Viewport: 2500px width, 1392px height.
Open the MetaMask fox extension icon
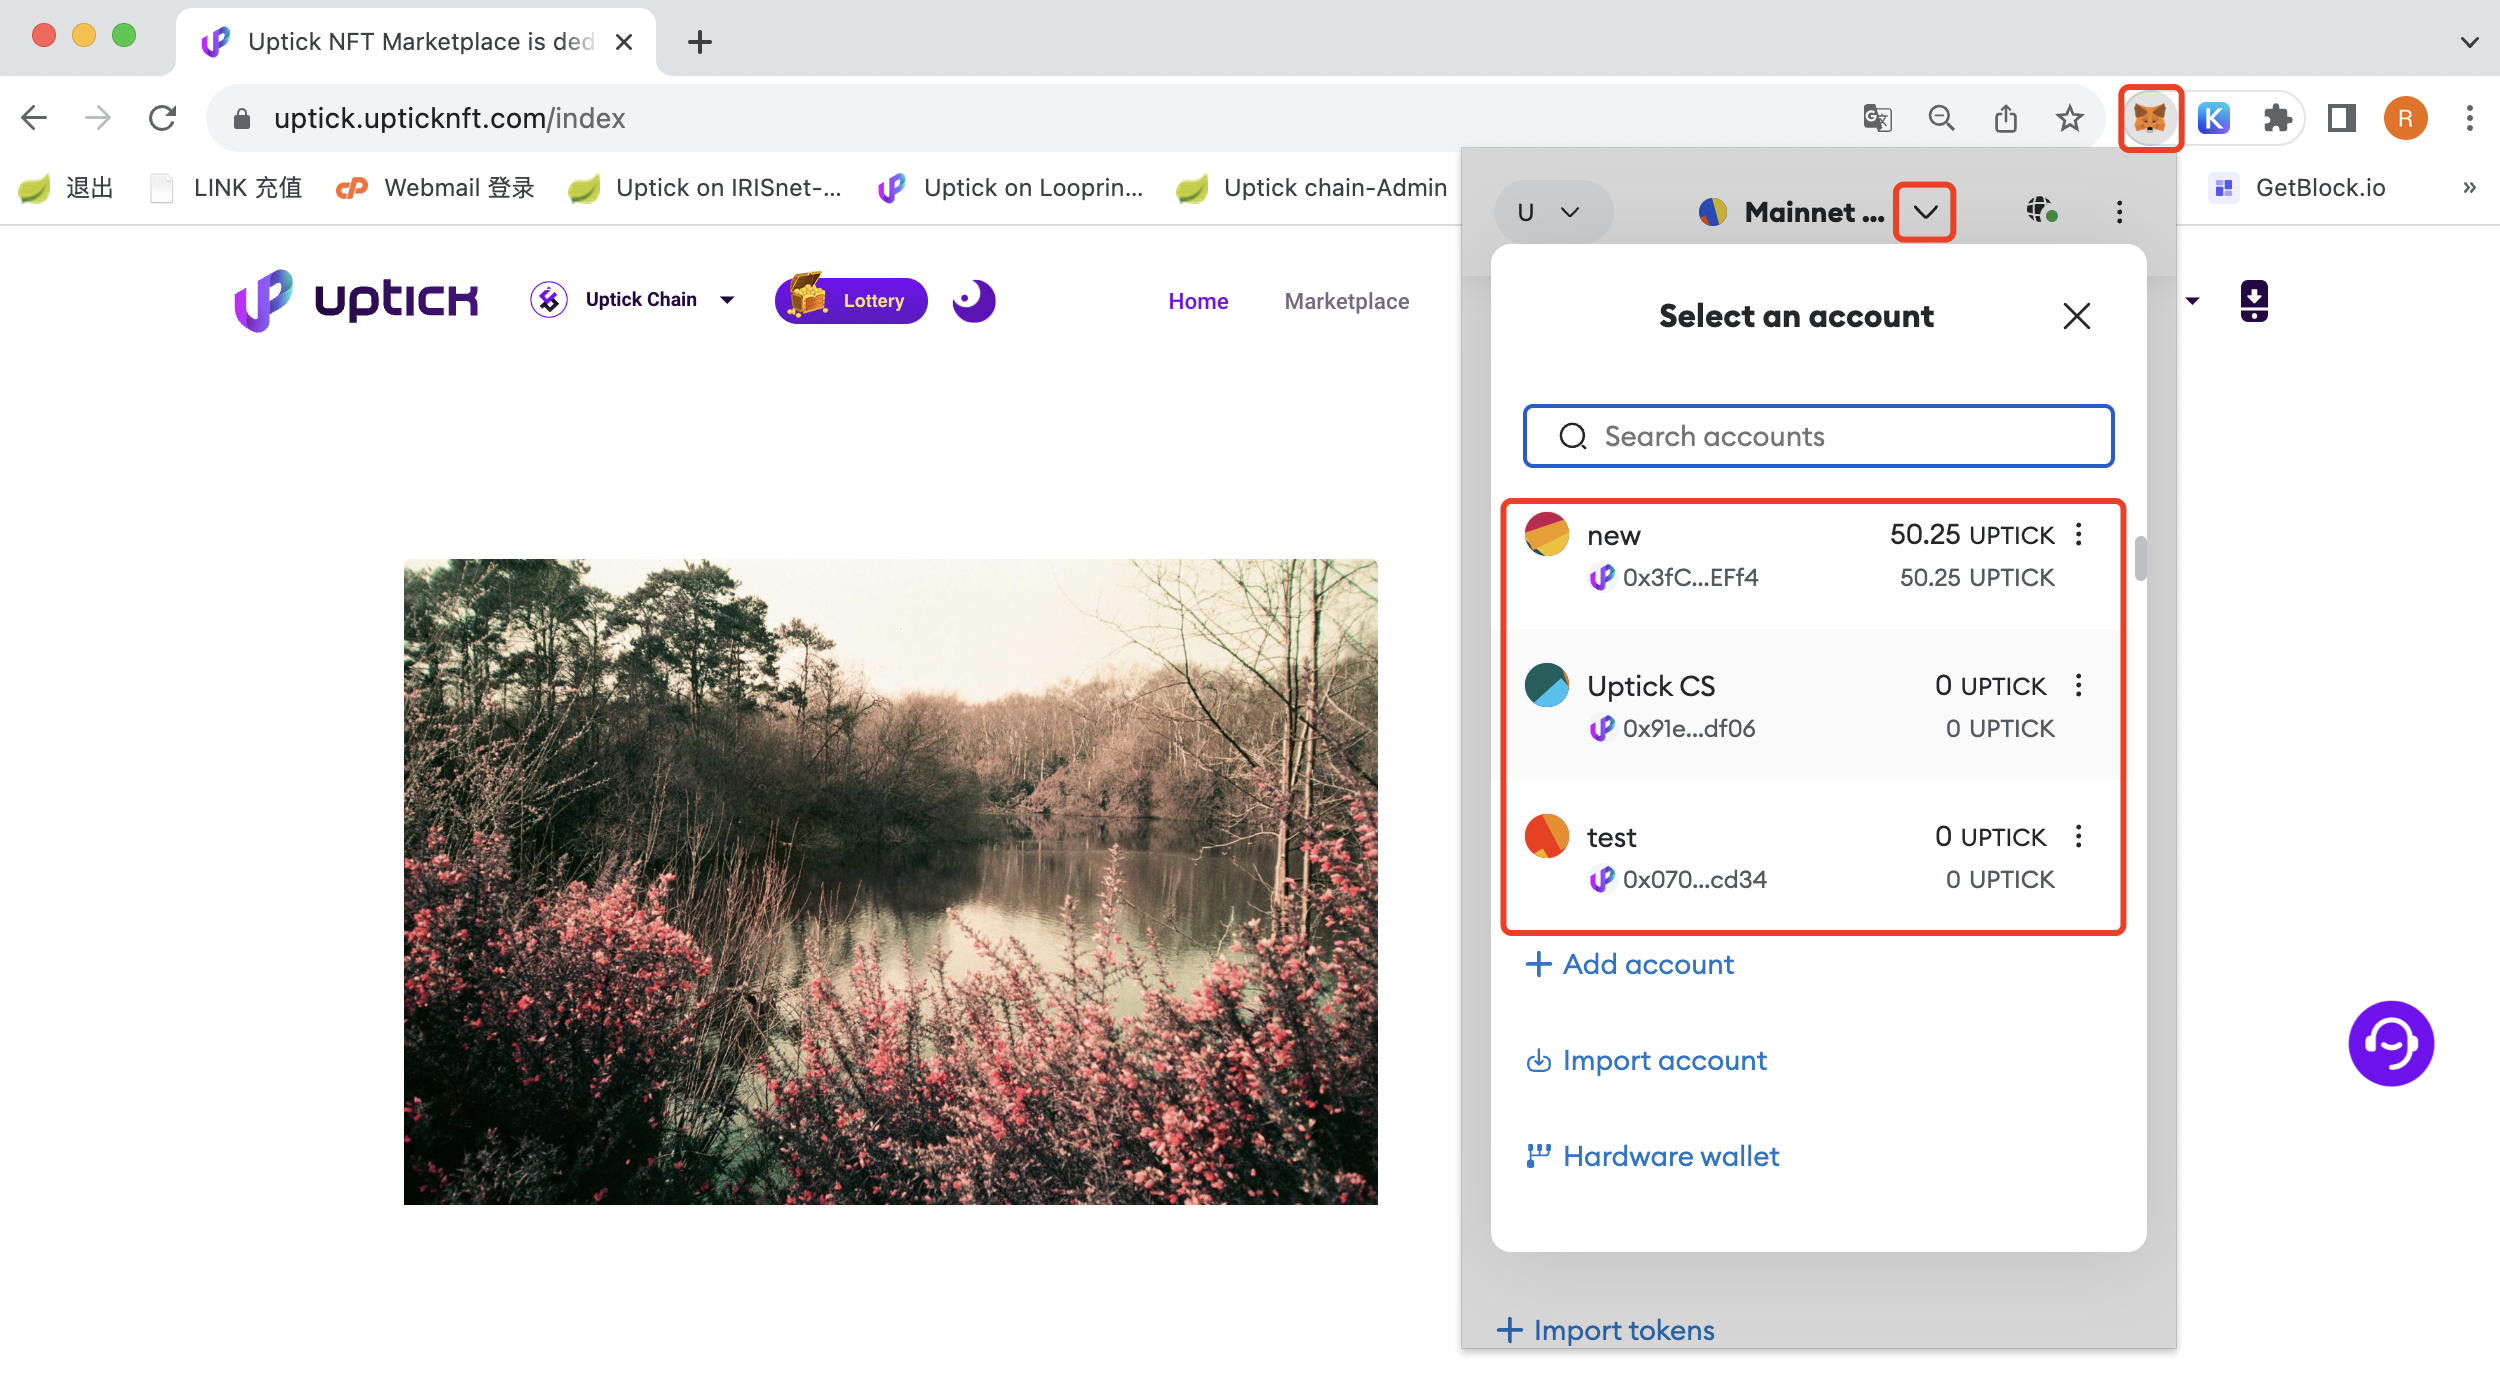tap(2150, 118)
